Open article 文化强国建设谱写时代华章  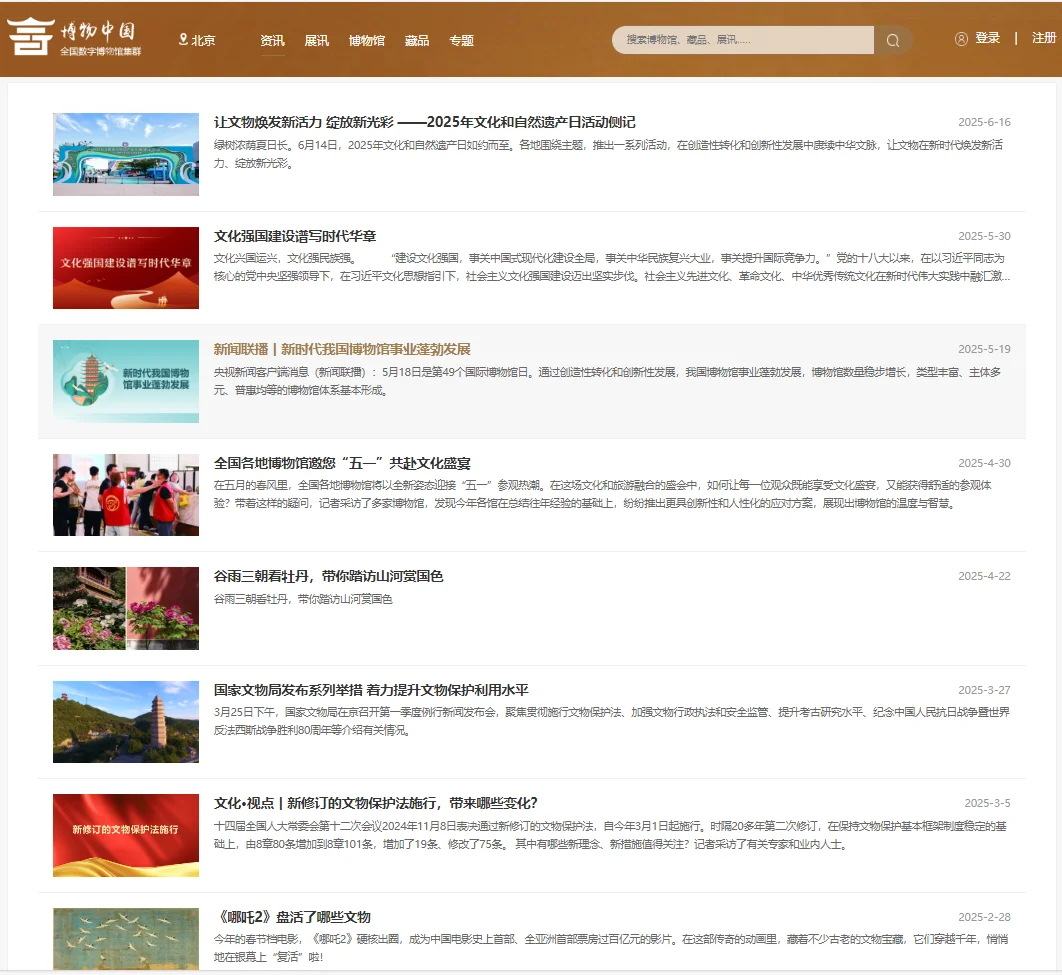point(295,236)
